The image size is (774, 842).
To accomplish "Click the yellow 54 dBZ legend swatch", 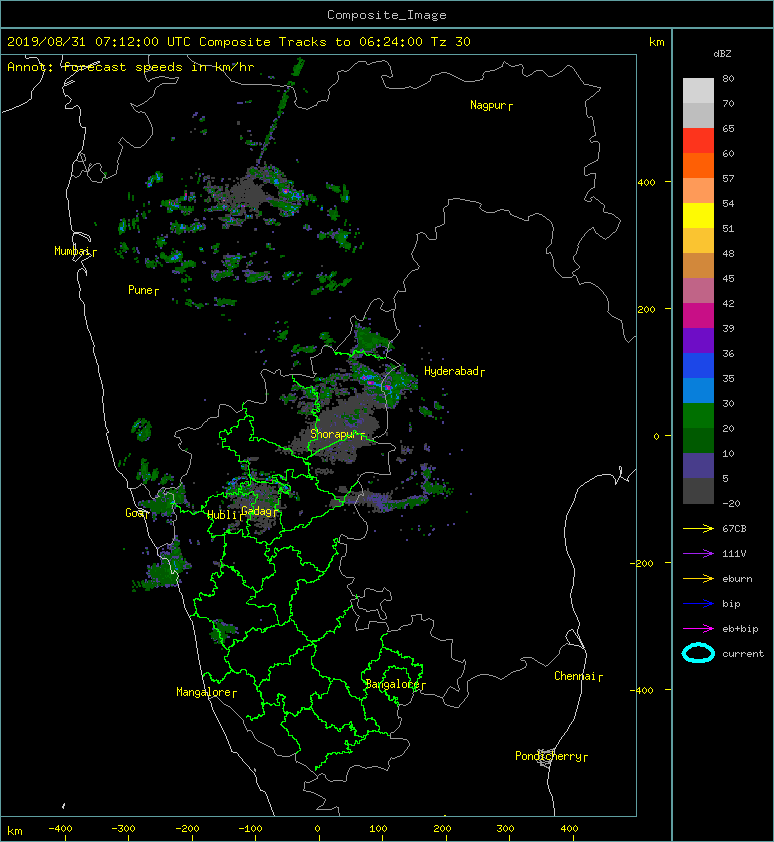I will click(698, 215).
